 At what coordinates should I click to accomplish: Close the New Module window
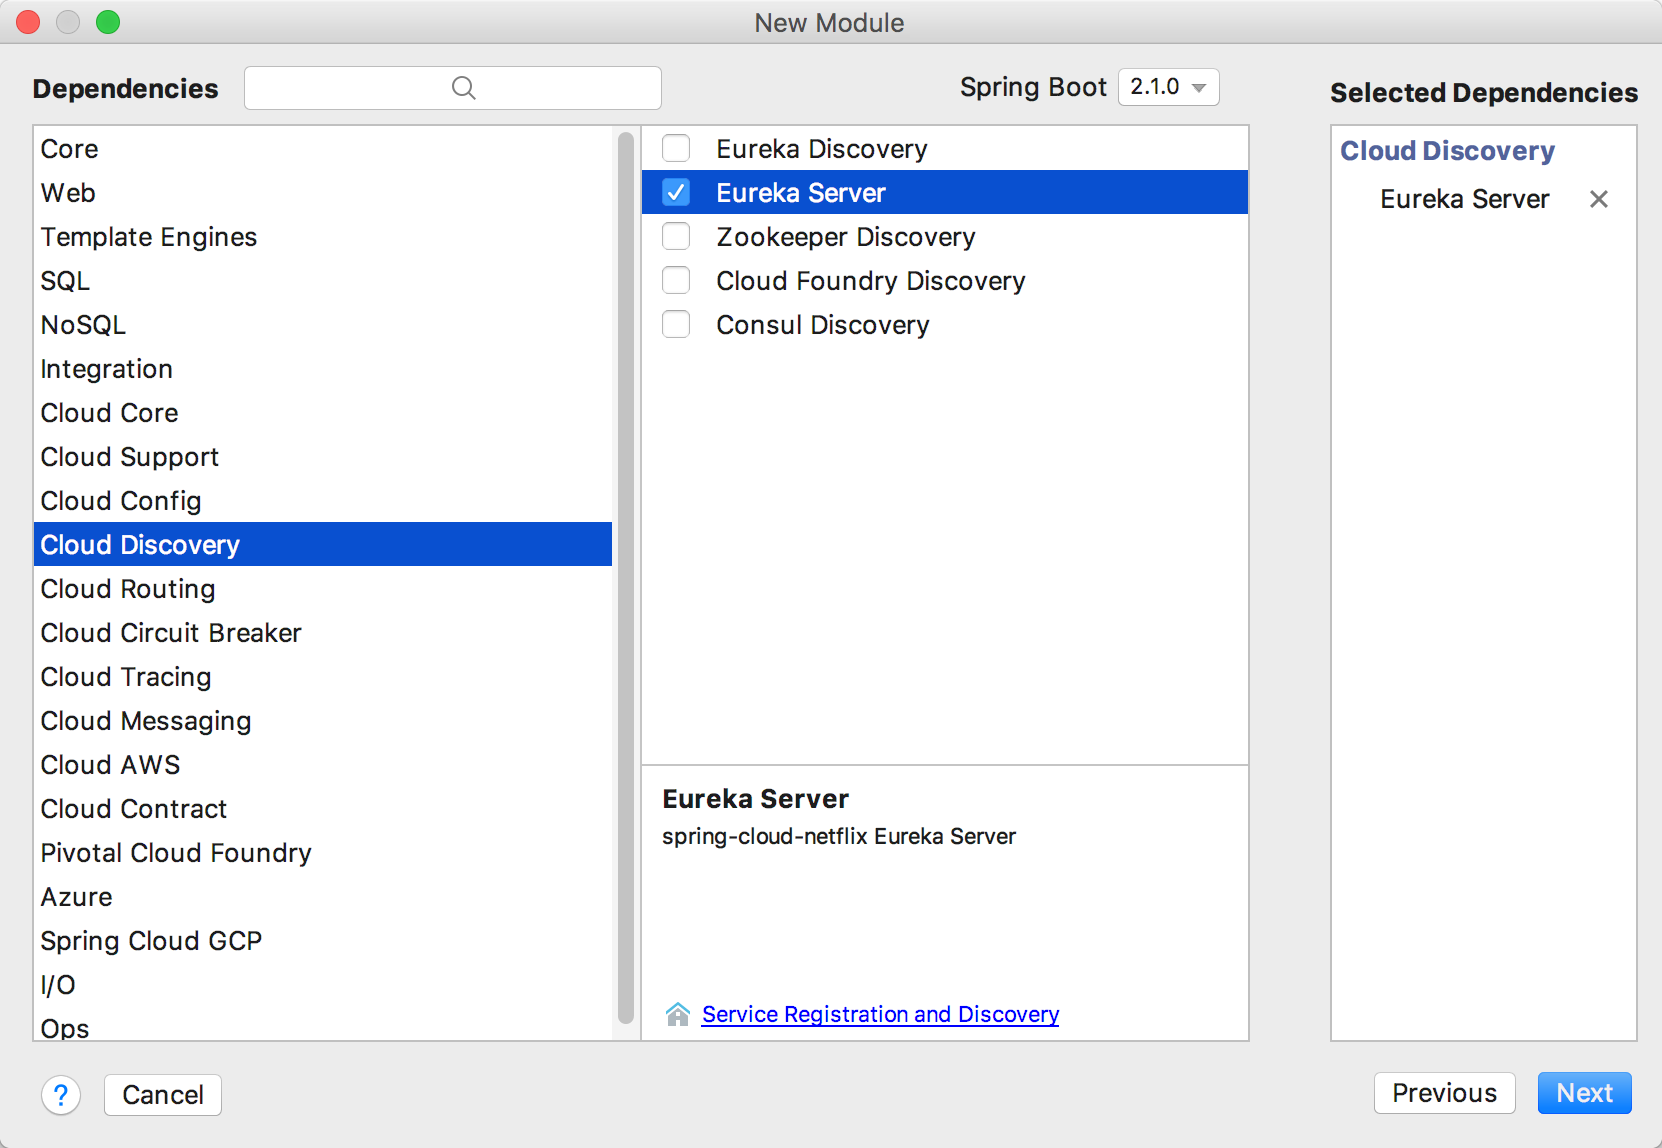coord(28,22)
